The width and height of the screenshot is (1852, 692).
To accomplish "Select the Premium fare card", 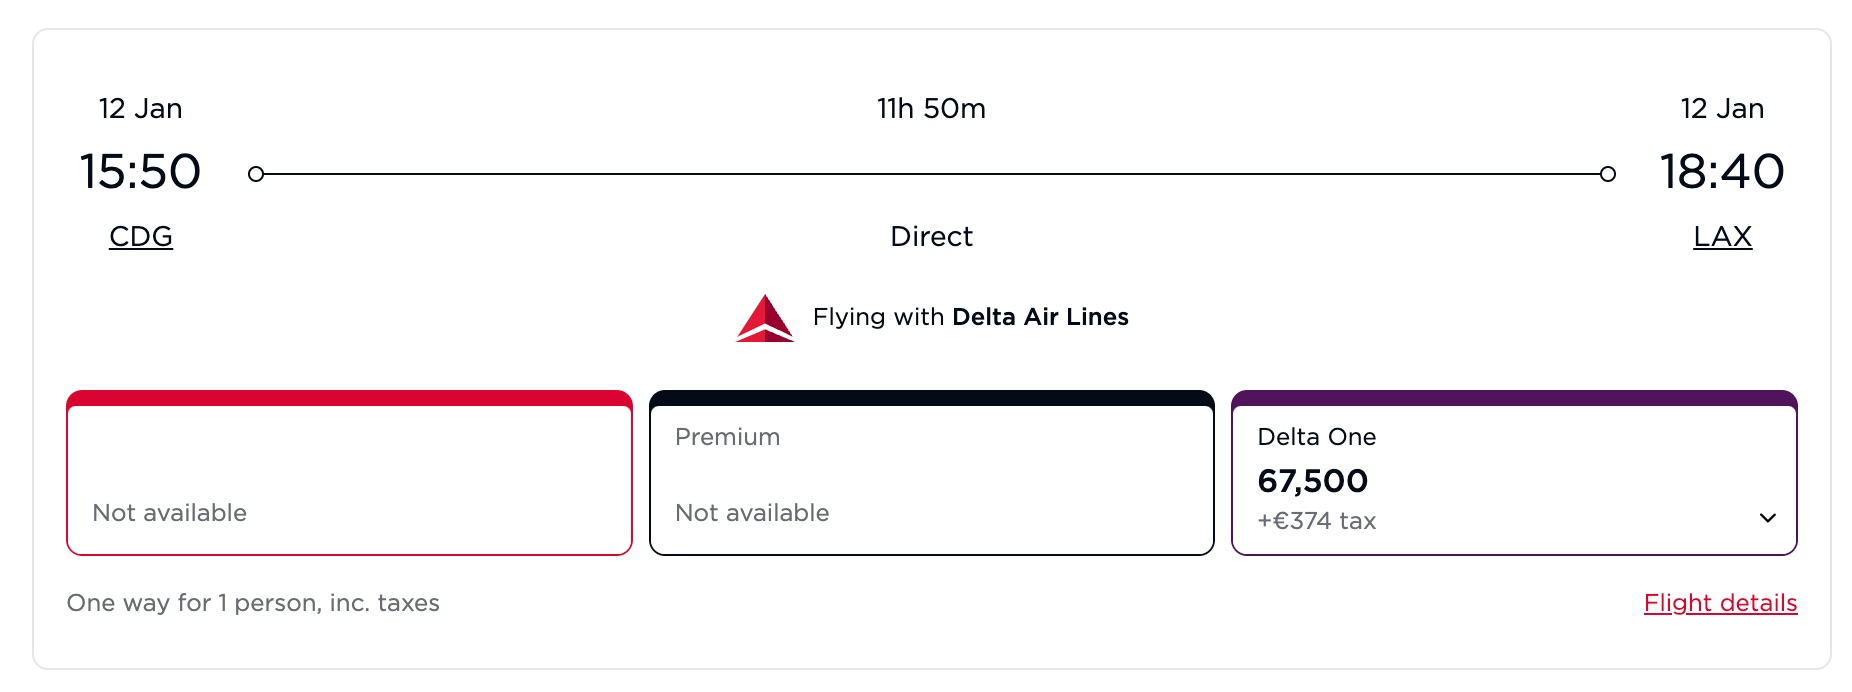I will pyautogui.click(x=931, y=474).
